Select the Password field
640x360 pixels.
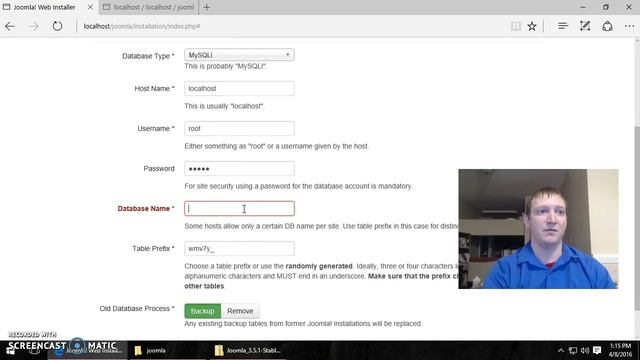point(239,168)
